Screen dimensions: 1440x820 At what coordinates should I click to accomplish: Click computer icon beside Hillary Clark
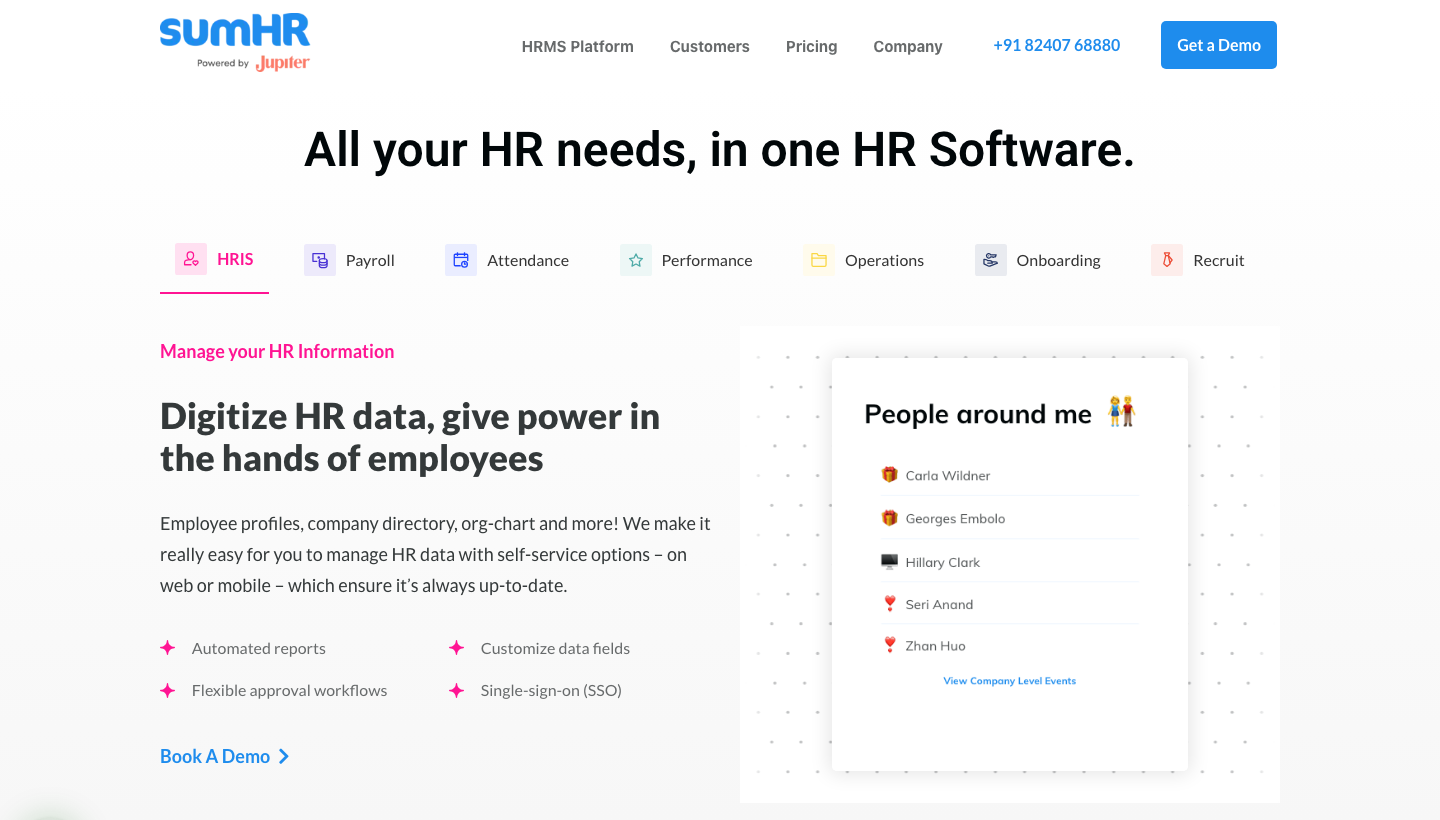tap(889, 562)
